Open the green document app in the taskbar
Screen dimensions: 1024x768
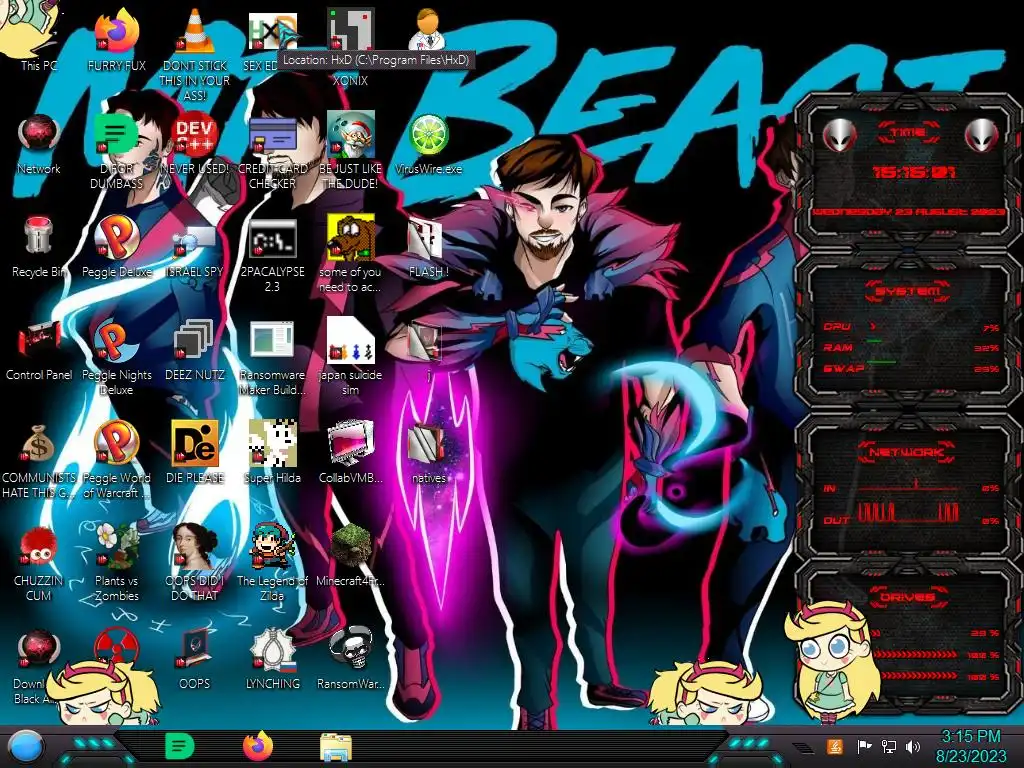(x=179, y=746)
